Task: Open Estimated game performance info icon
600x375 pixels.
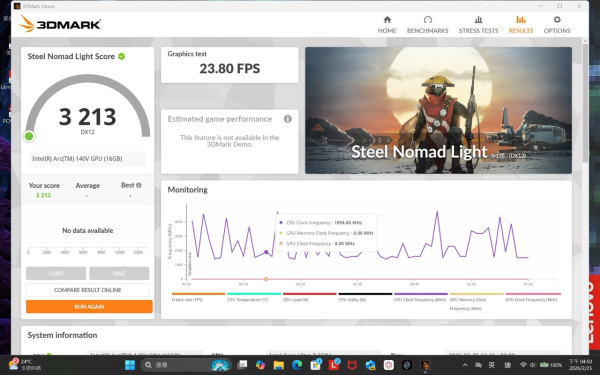Action: coord(288,119)
